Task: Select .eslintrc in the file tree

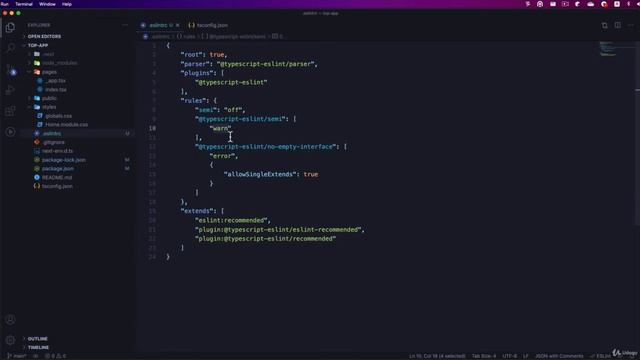Action: pos(52,133)
